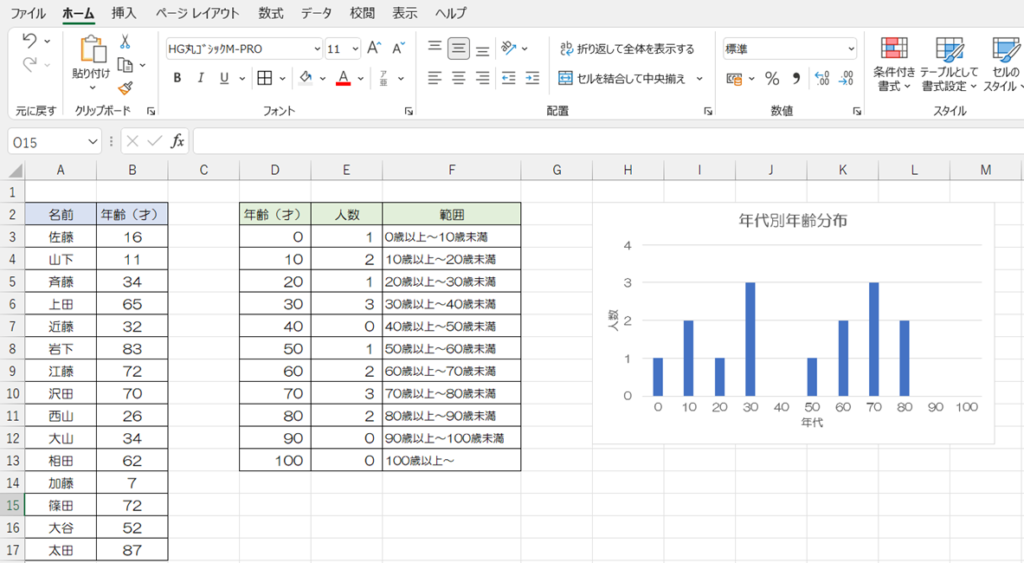Screen dimensions: 1024x563
Task: Toggle Bold formatting
Action: (x=177, y=78)
